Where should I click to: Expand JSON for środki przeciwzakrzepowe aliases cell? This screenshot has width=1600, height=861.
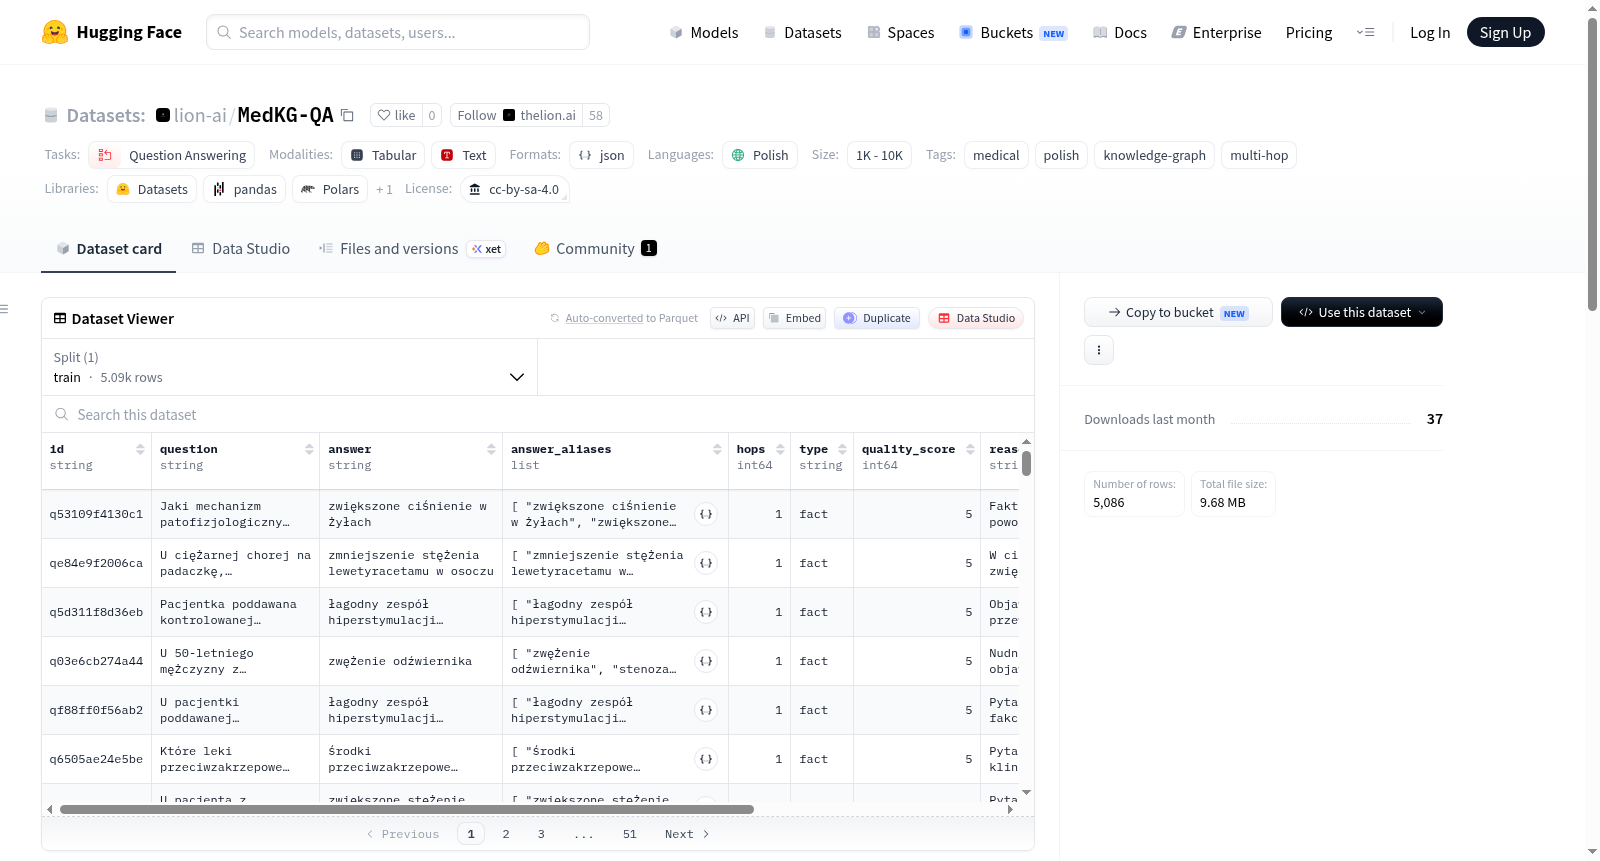click(x=706, y=759)
